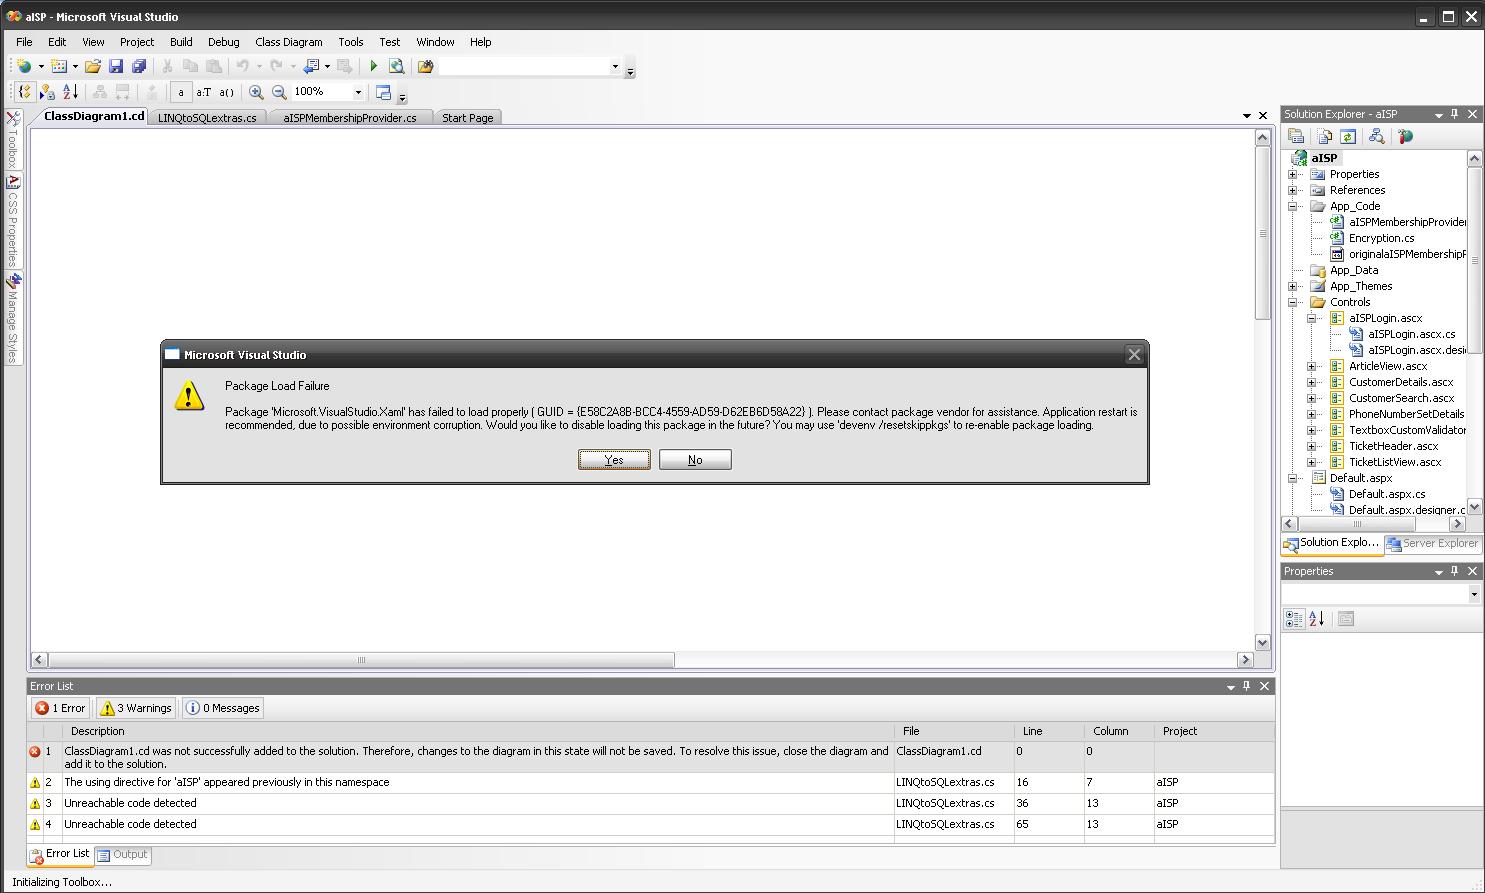This screenshot has width=1485, height=893.
Task: Switch to the Start Page tab
Action: click(468, 118)
